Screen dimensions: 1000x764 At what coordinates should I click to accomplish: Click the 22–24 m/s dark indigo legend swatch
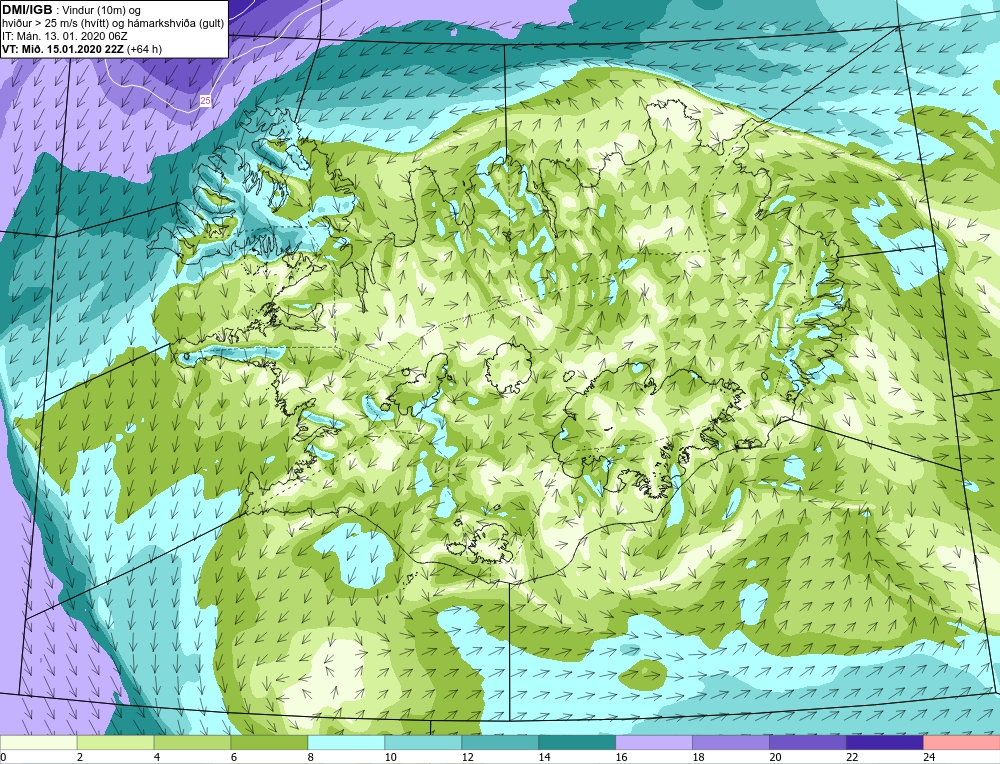coord(885,743)
